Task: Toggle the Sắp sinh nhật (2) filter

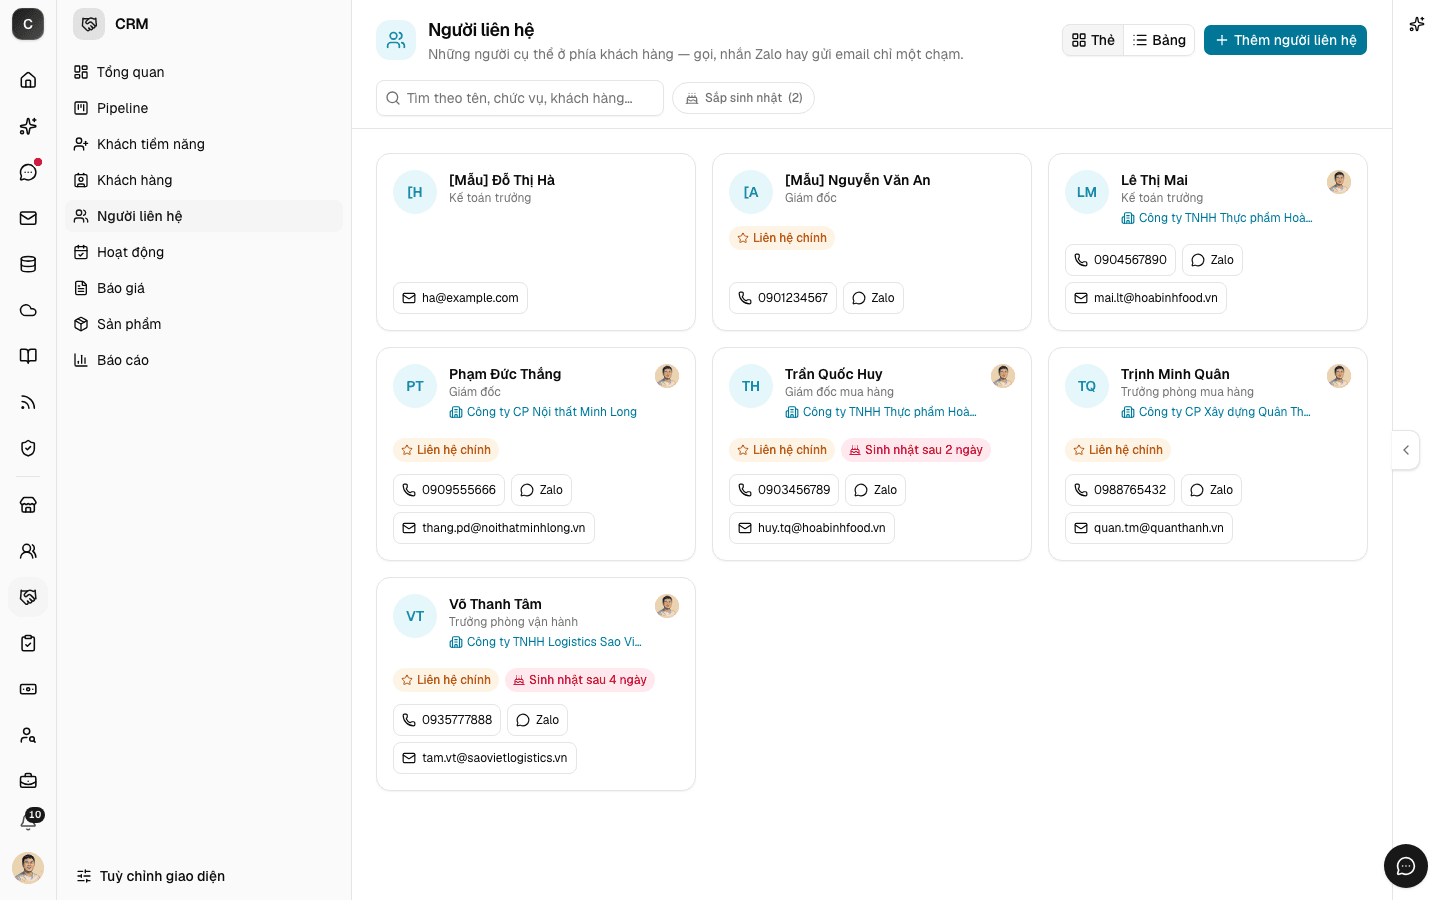Action: pyautogui.click(x=743, y=98)
